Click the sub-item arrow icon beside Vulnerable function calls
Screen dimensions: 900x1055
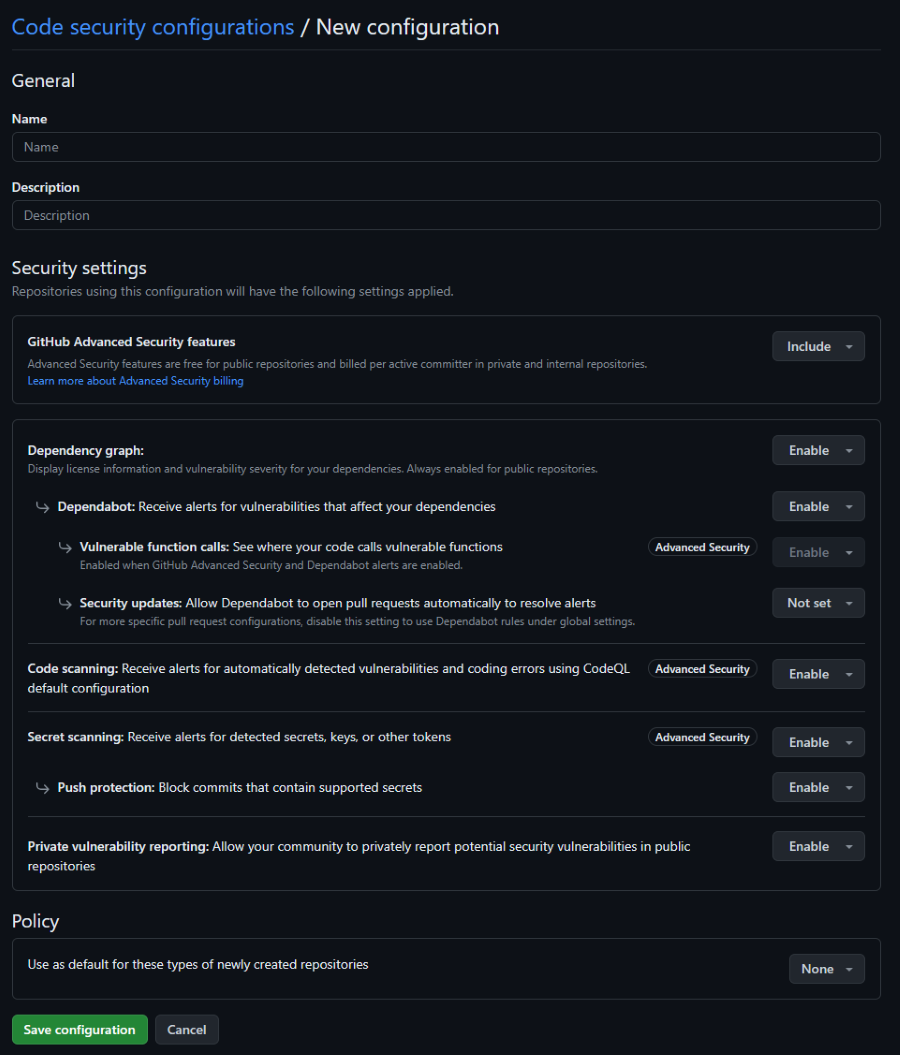65,548
